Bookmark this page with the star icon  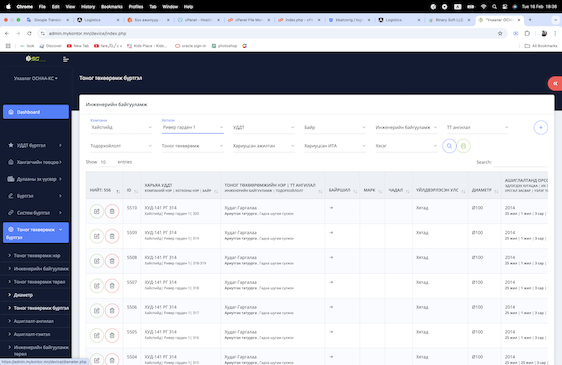500,33
